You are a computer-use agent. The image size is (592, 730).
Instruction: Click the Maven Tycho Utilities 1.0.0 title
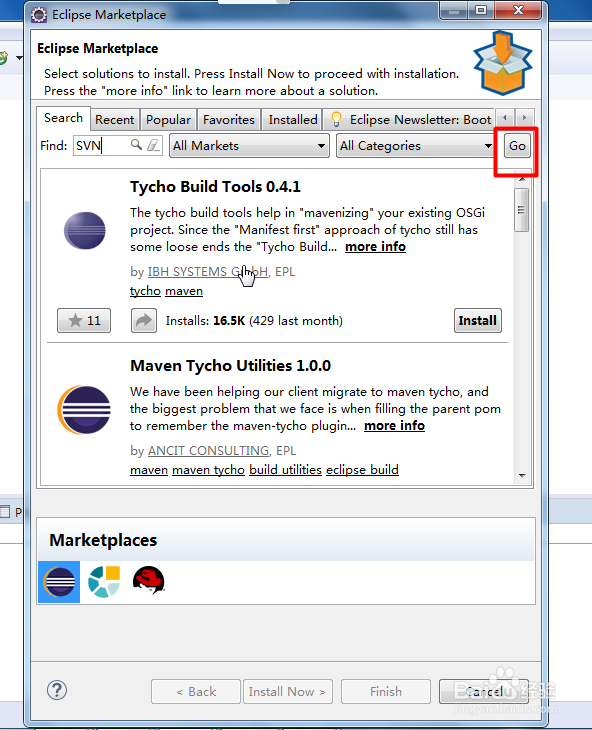point(230,366)
